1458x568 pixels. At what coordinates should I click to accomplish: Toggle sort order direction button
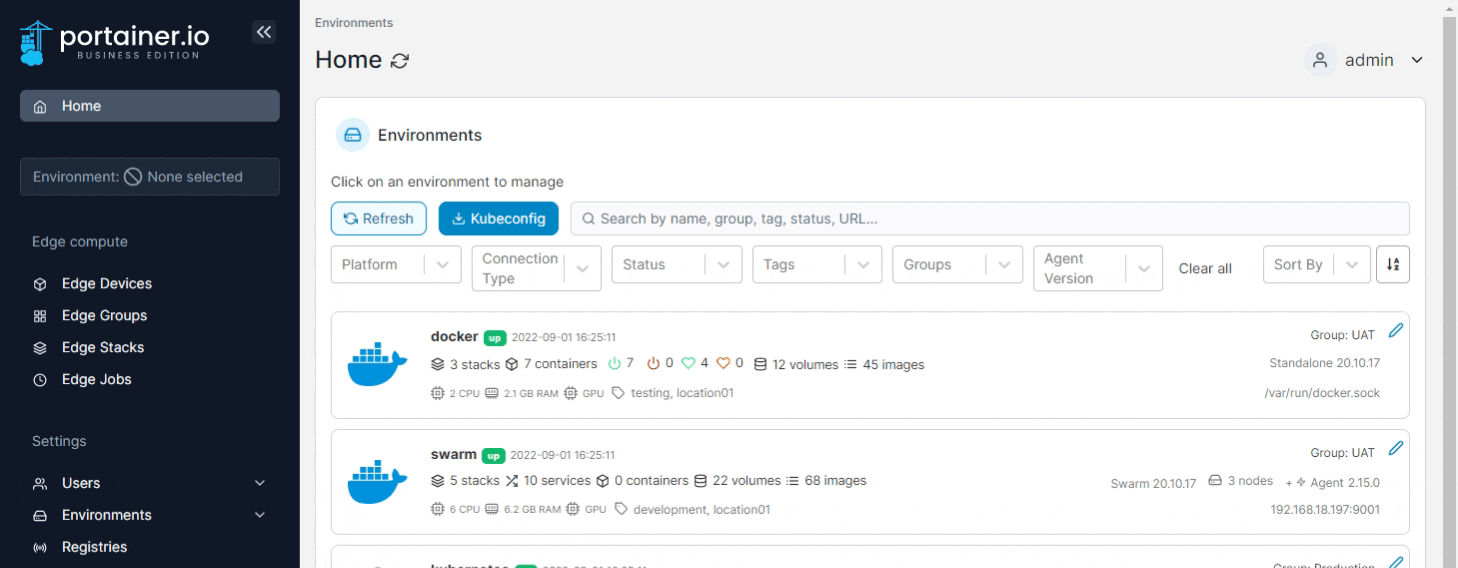pos(1393,265)
